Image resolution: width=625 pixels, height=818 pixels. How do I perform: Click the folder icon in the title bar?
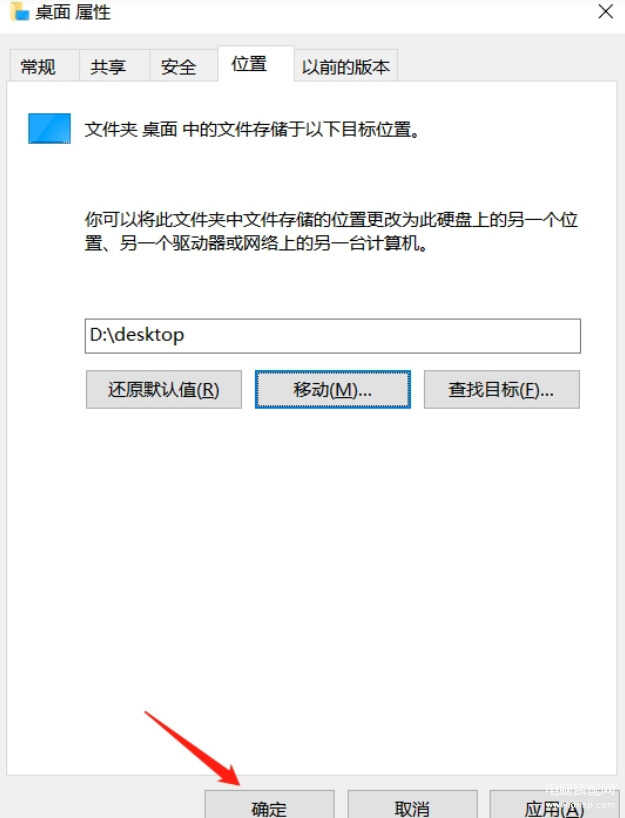(x=19, y=11)
